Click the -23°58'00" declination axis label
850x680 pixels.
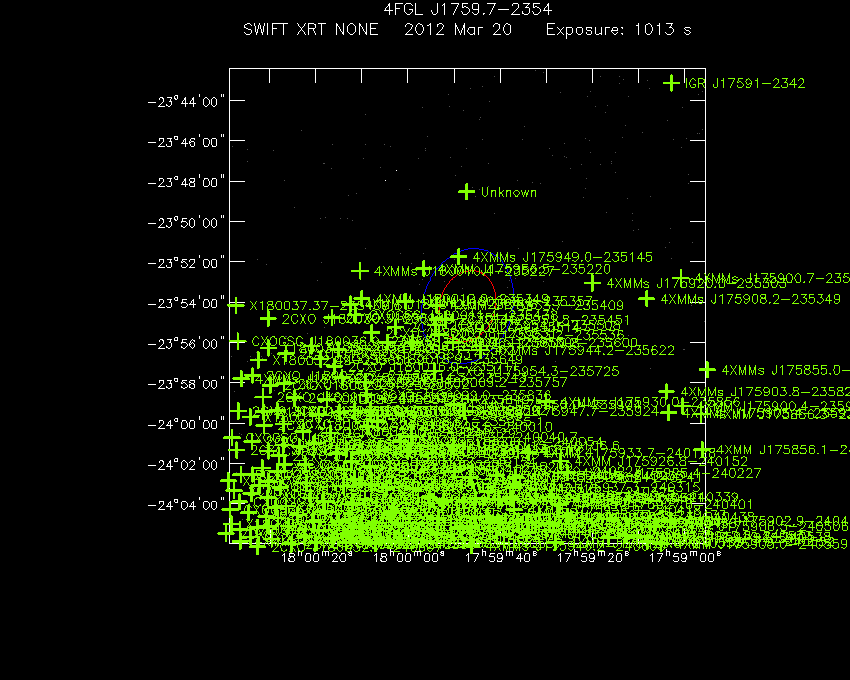tap(186, 384)
